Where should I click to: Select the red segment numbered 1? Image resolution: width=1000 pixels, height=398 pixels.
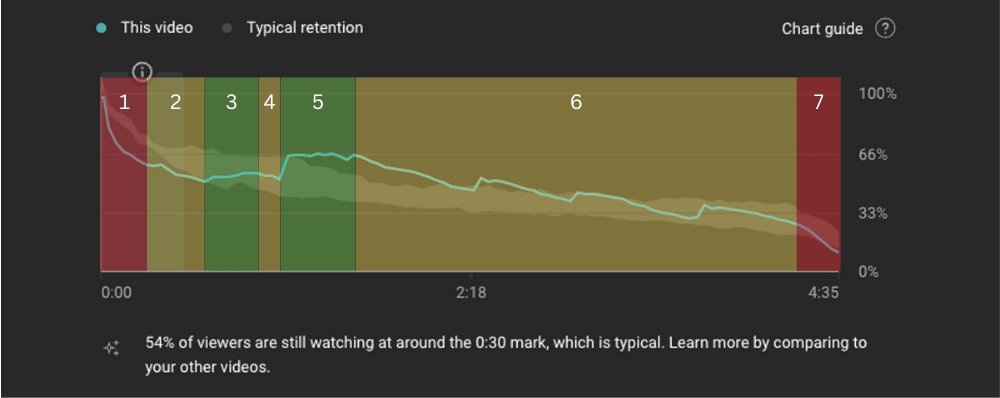point(124,174)
